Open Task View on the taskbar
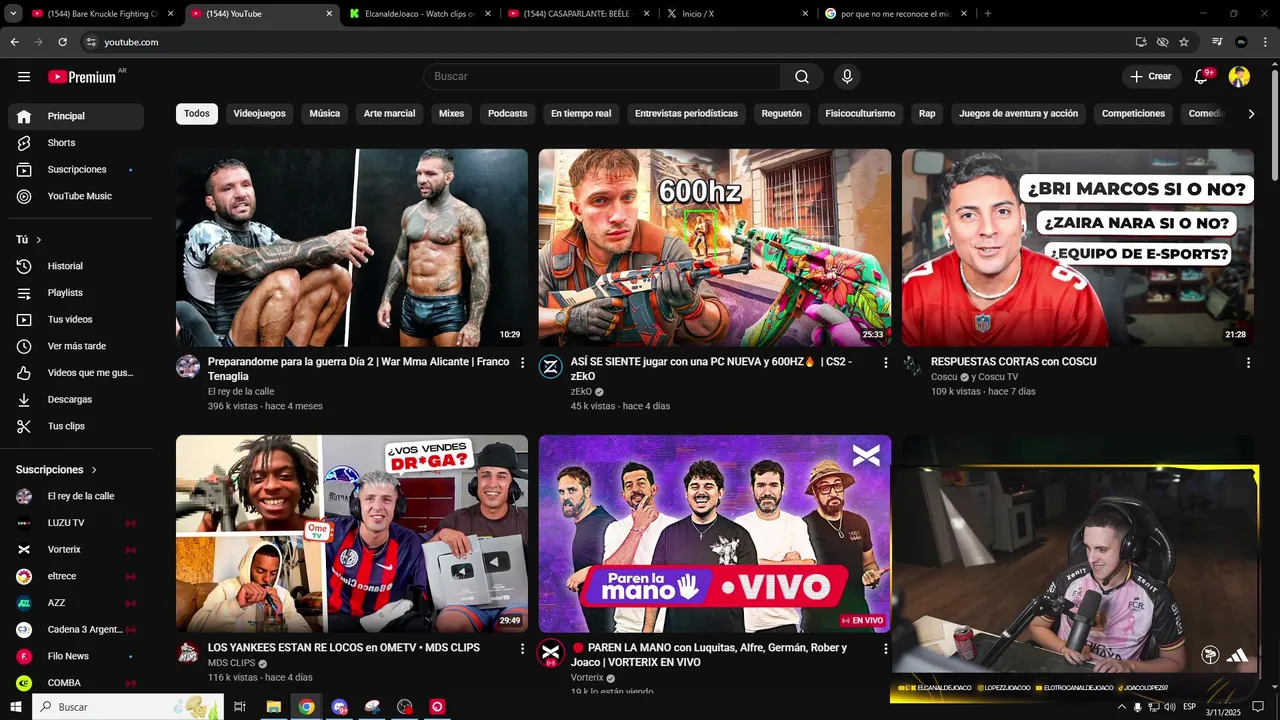The height and width of the screenshot is (720, 1280). [x=240, y=707]
